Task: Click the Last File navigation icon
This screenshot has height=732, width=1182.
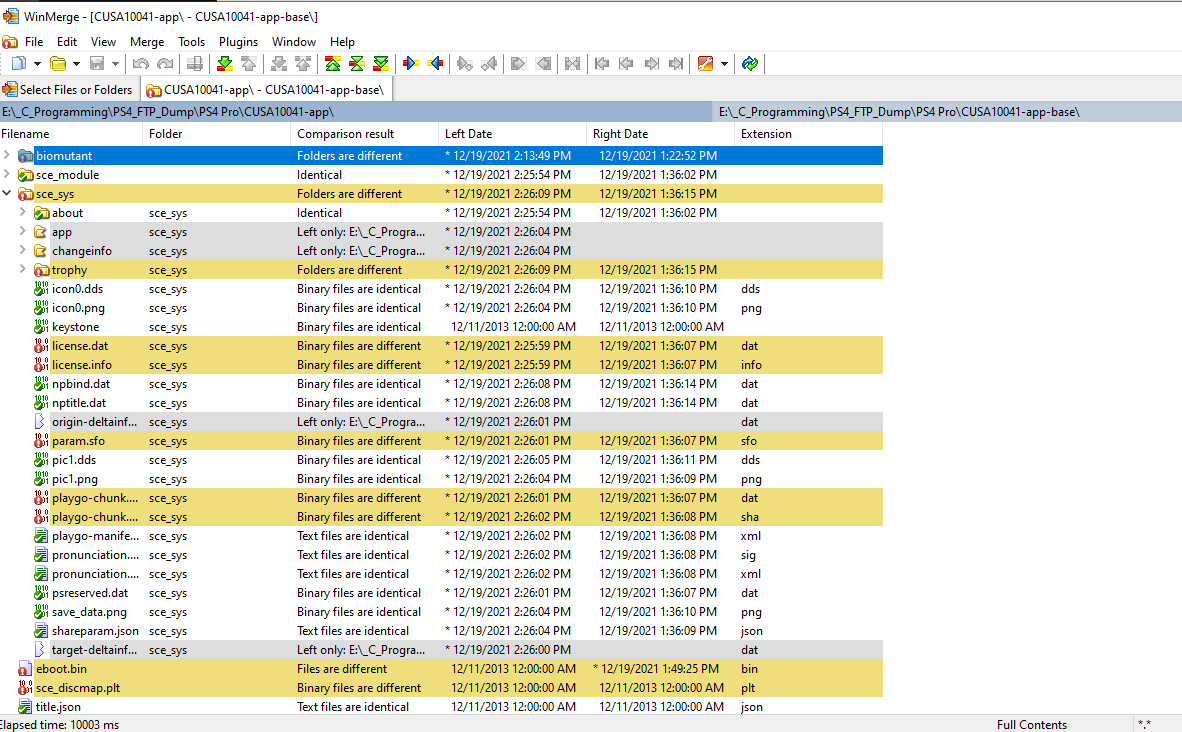Action: pos(676,64)
